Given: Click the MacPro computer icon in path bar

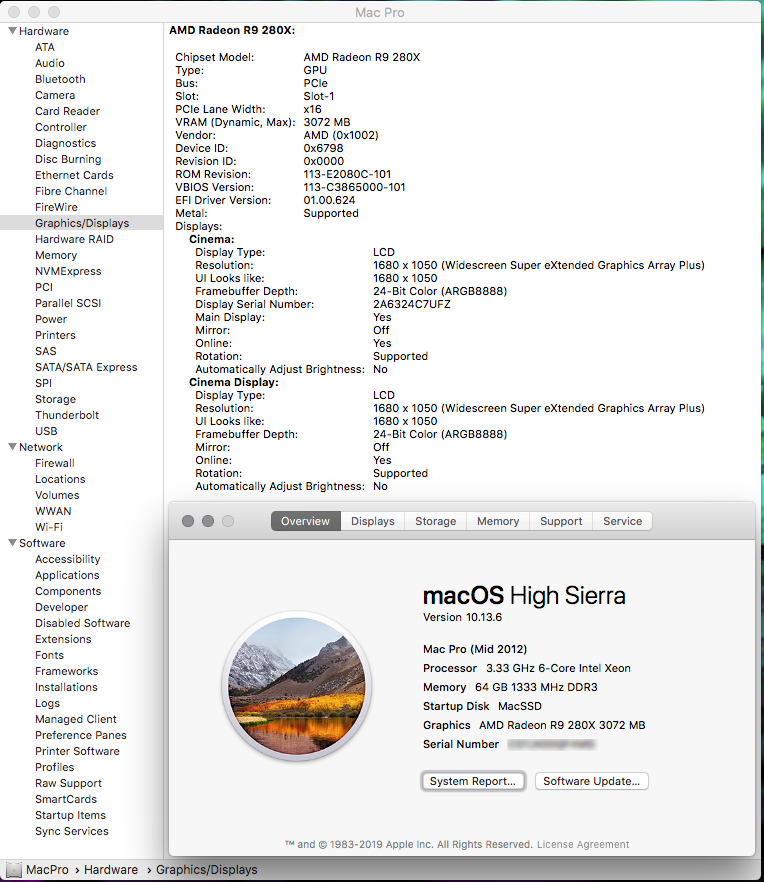Looking at the screenshot, I should pyautogui.click(x=13, y=870).
